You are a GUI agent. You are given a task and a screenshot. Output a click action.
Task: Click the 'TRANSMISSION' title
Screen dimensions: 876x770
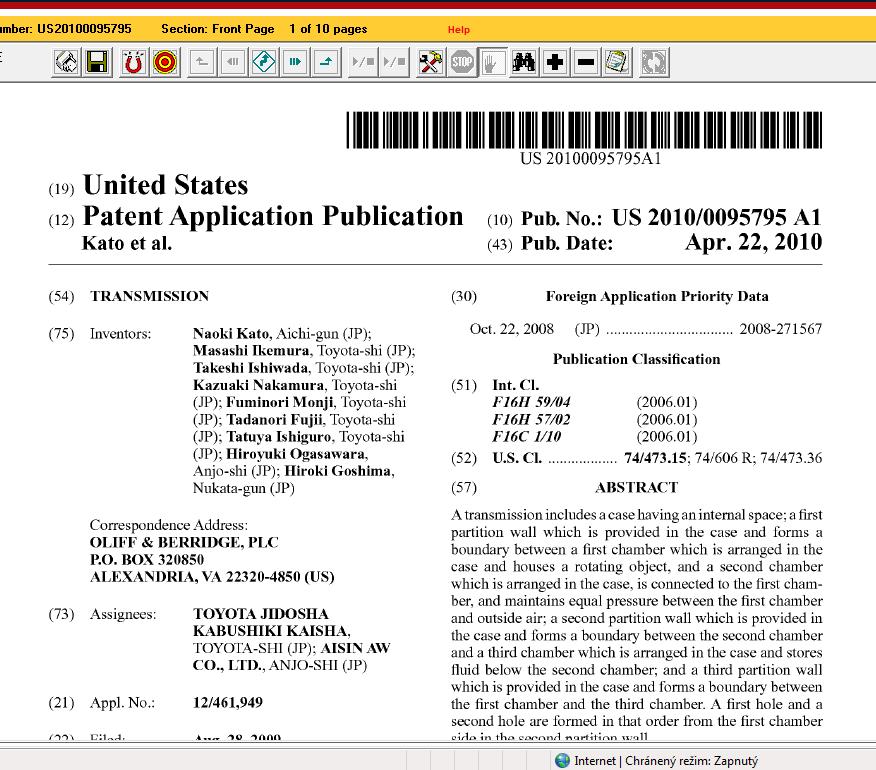(150, 296)
